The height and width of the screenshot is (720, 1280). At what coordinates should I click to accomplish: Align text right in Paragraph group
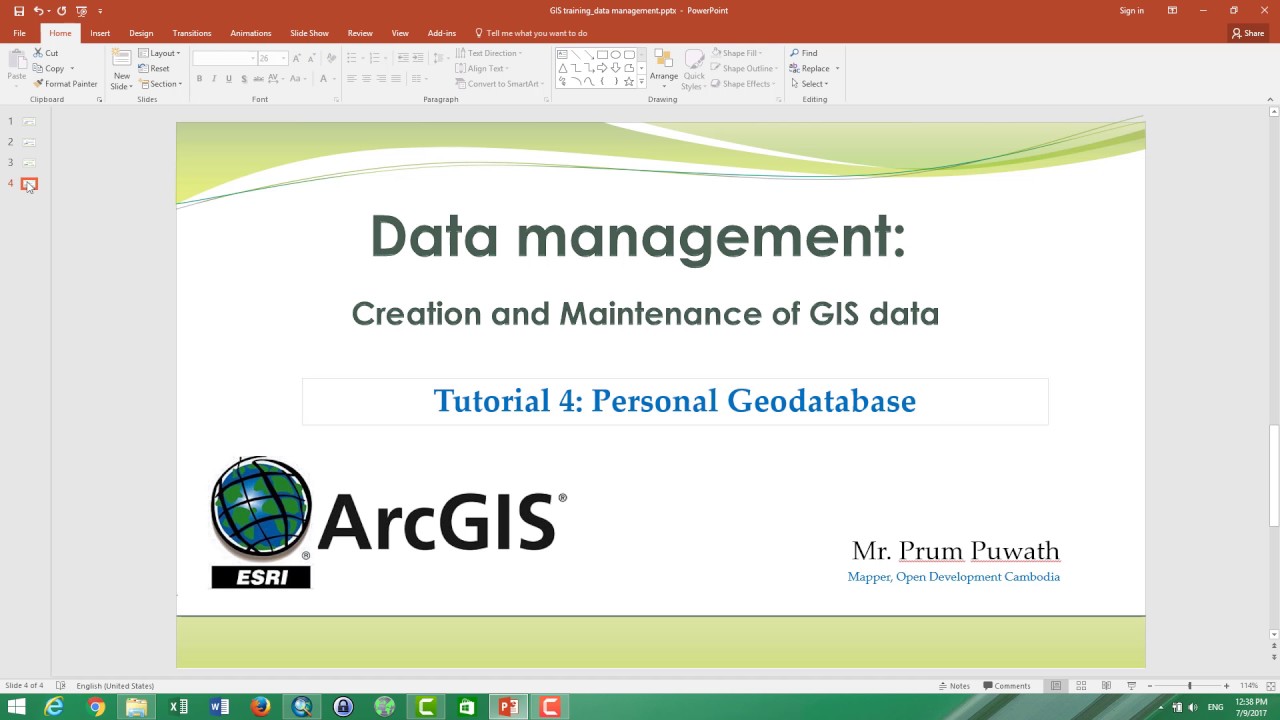381,79
